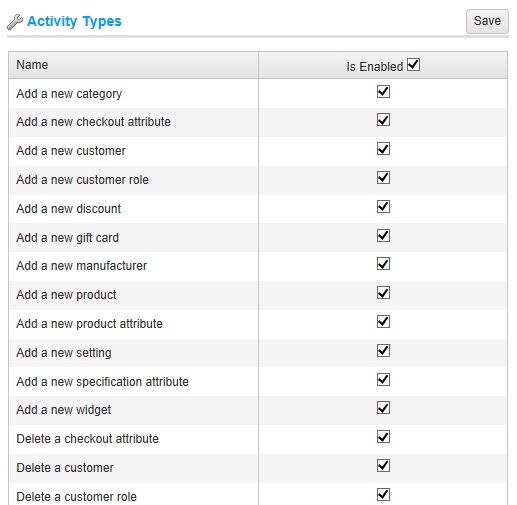Disable Add a new specification attribute

pos(383,380)
